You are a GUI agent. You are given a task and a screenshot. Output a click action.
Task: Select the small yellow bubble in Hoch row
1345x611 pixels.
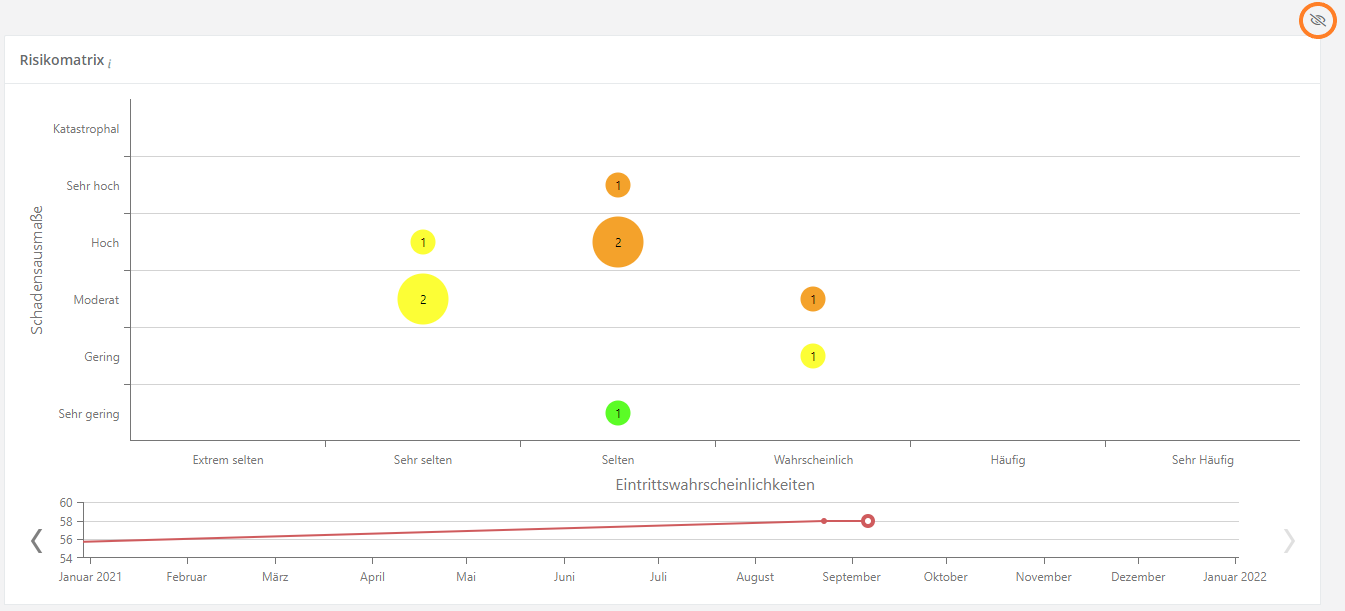423,242
